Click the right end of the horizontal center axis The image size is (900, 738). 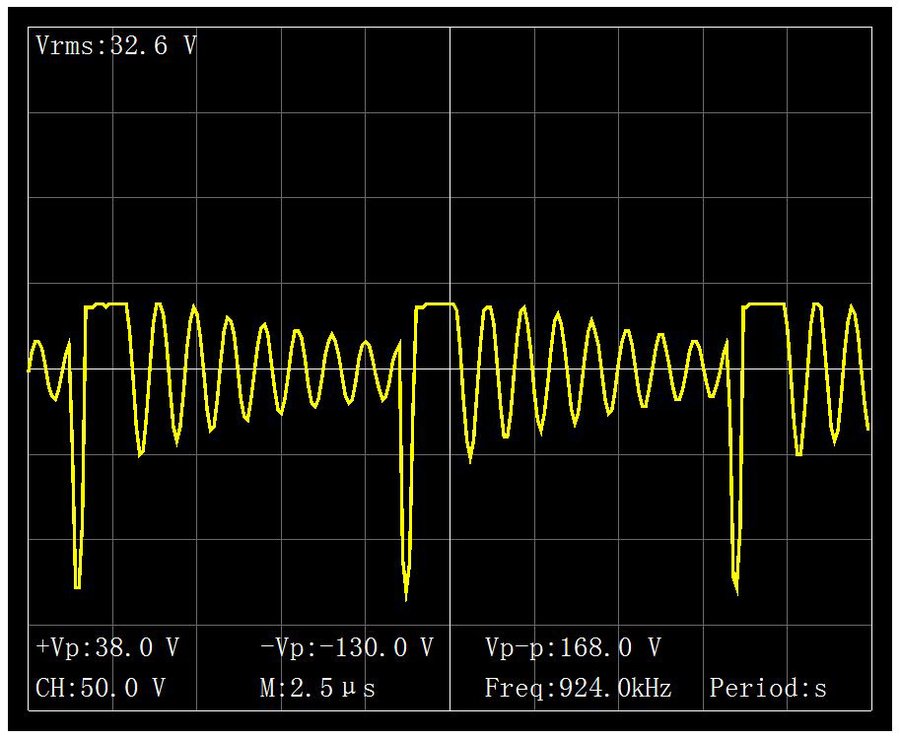click(870, 369)
